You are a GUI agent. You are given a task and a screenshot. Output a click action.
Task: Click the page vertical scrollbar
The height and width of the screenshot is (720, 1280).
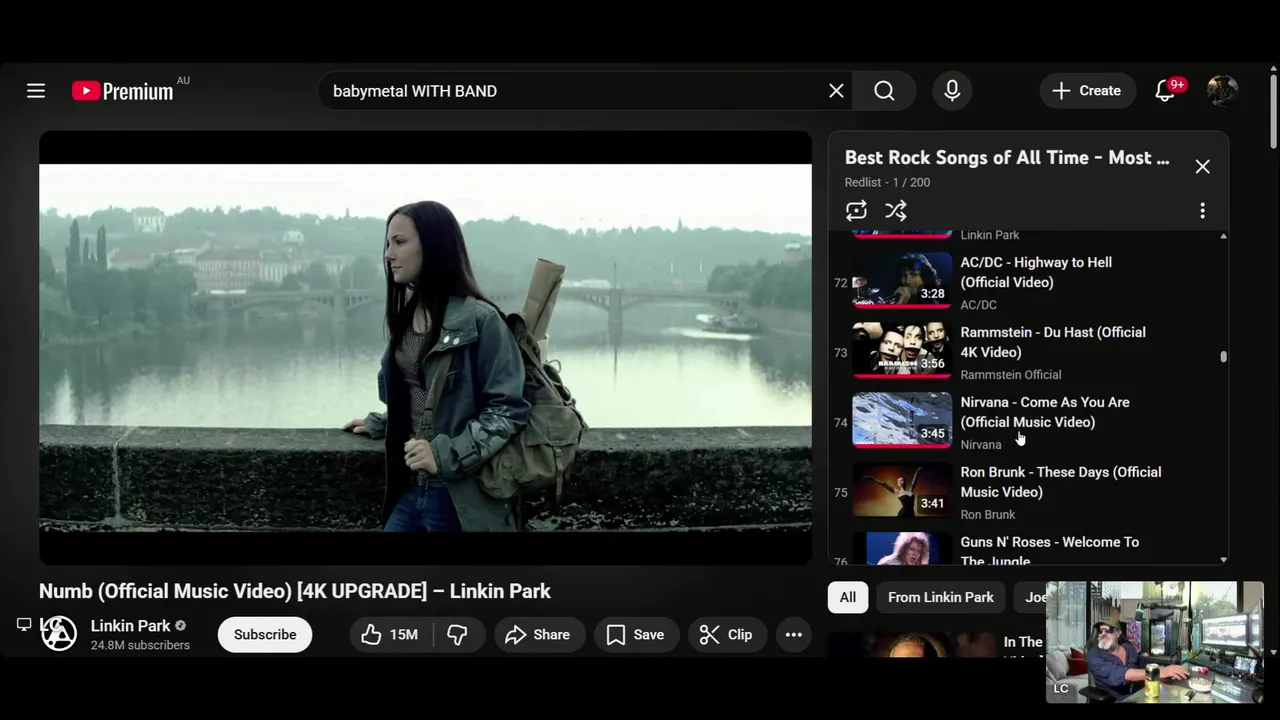coord(1273,110)
